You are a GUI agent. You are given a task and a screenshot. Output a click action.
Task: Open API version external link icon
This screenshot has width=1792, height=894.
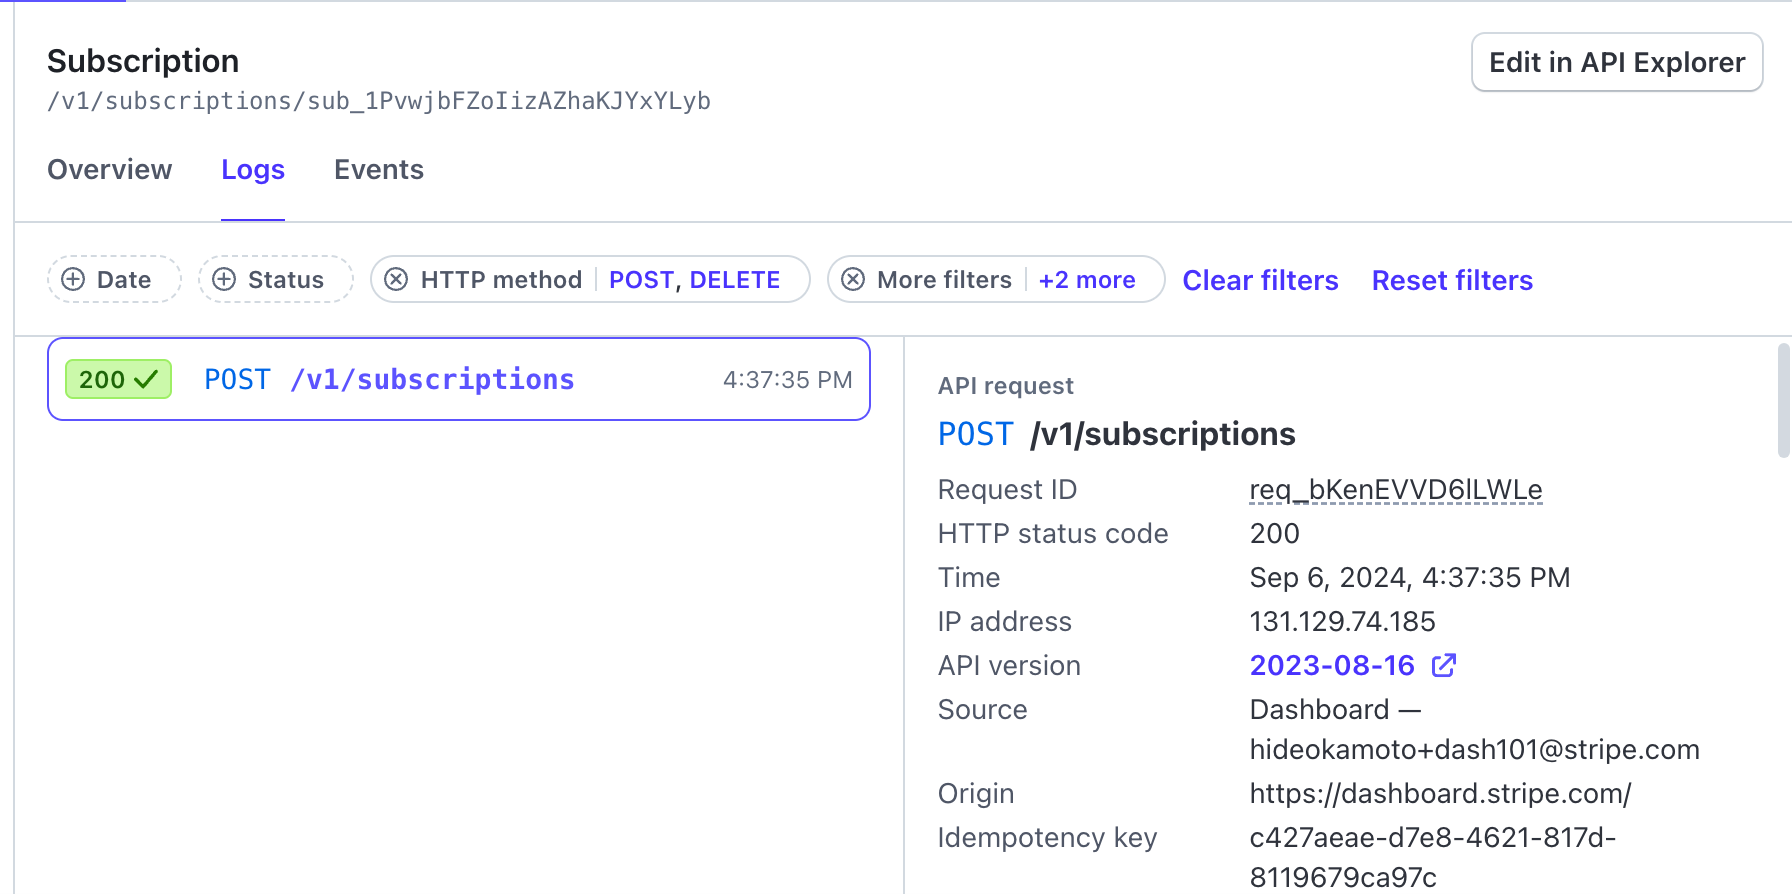click(x=1444, y=666)
